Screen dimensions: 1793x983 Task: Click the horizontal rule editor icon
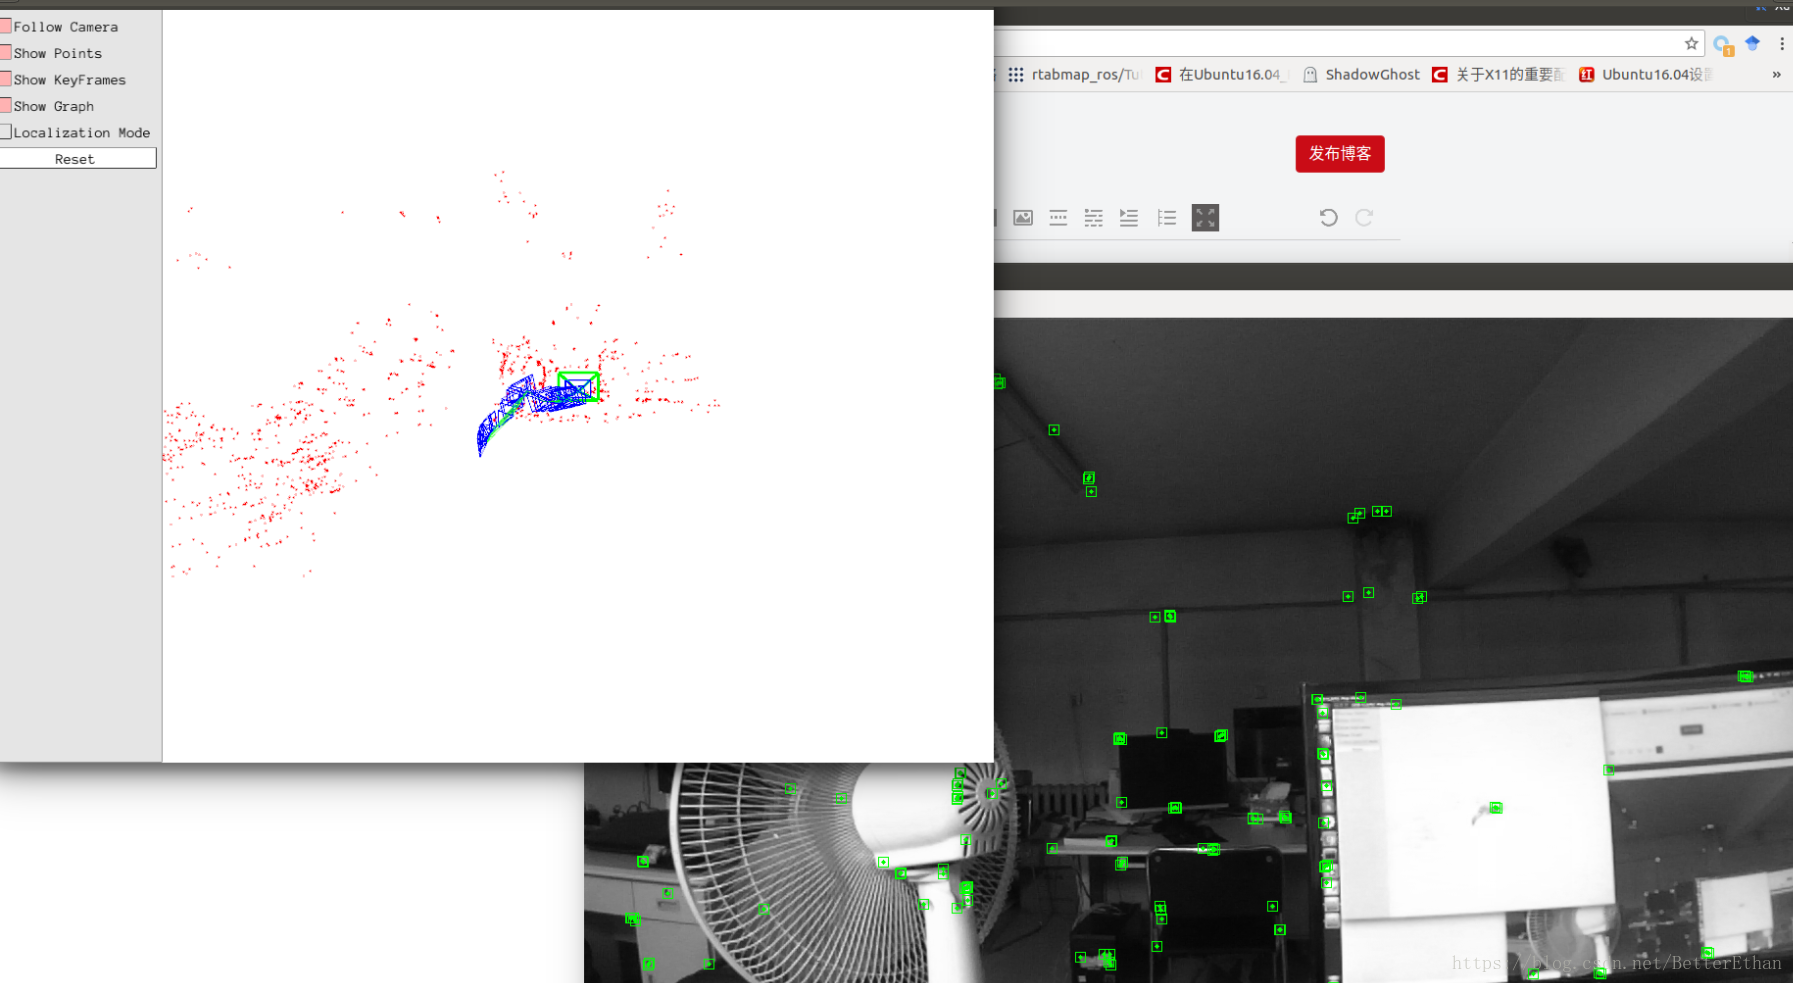(x=1058, y=218)
